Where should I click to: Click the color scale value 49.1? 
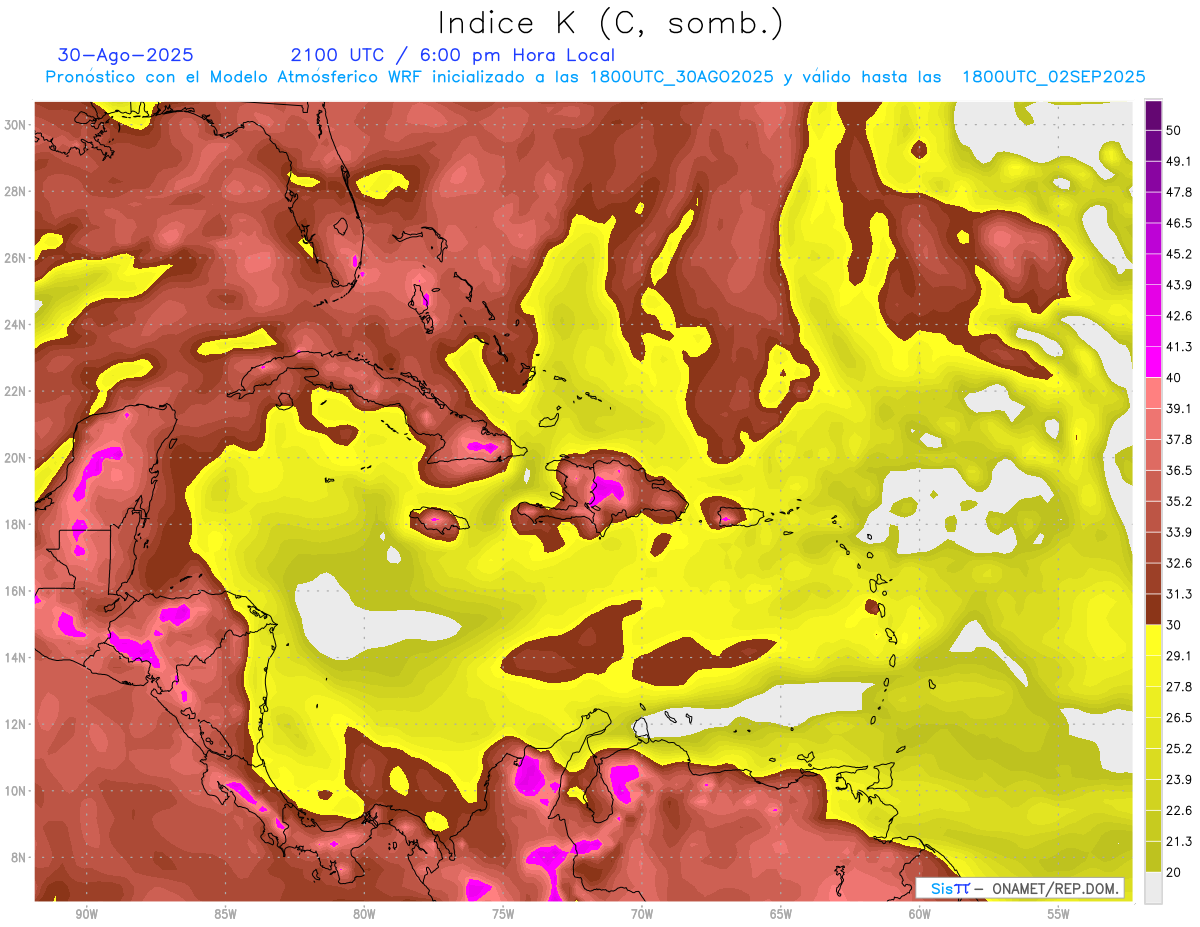(x=1179, y=161)
